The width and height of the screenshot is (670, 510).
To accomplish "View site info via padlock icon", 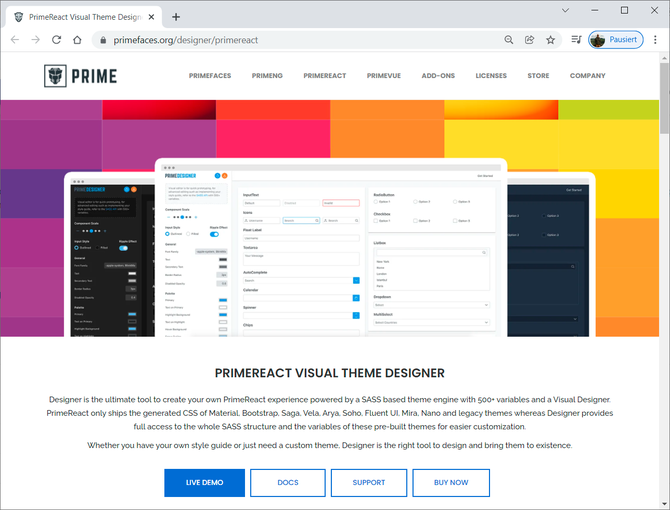I will point(103,40).
